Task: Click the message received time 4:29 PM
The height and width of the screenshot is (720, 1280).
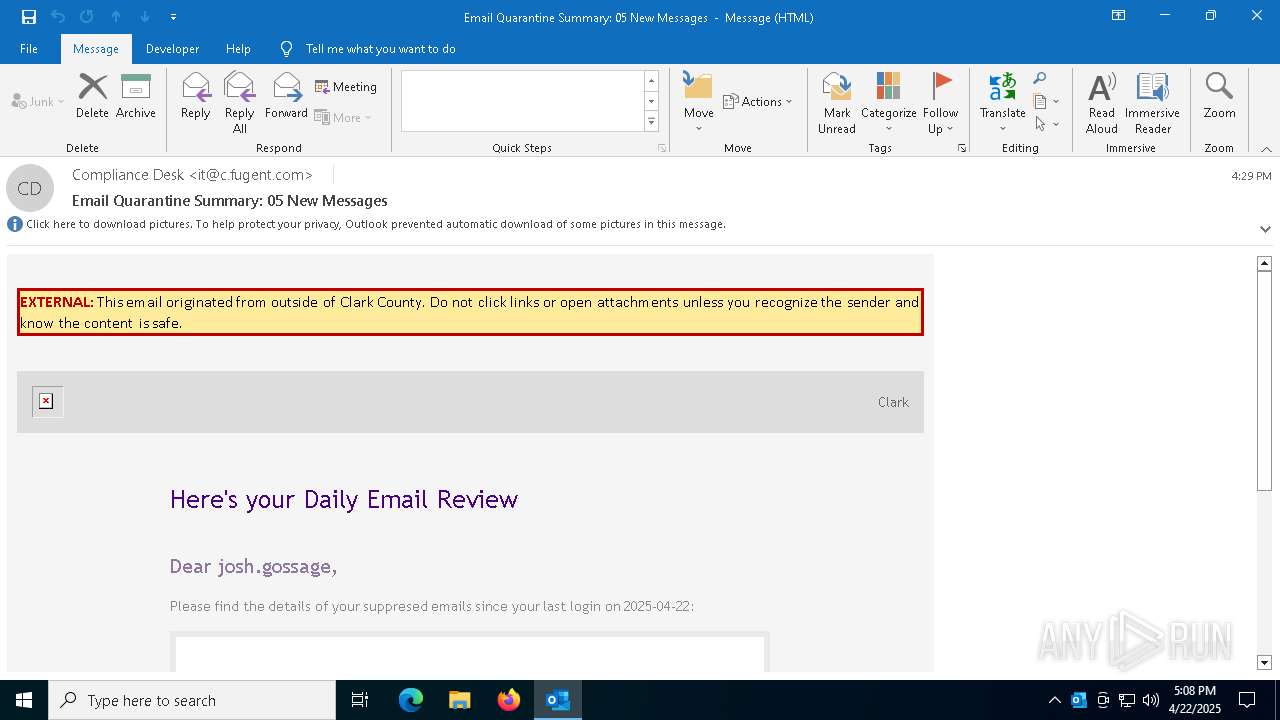Action: point(1251,176)
